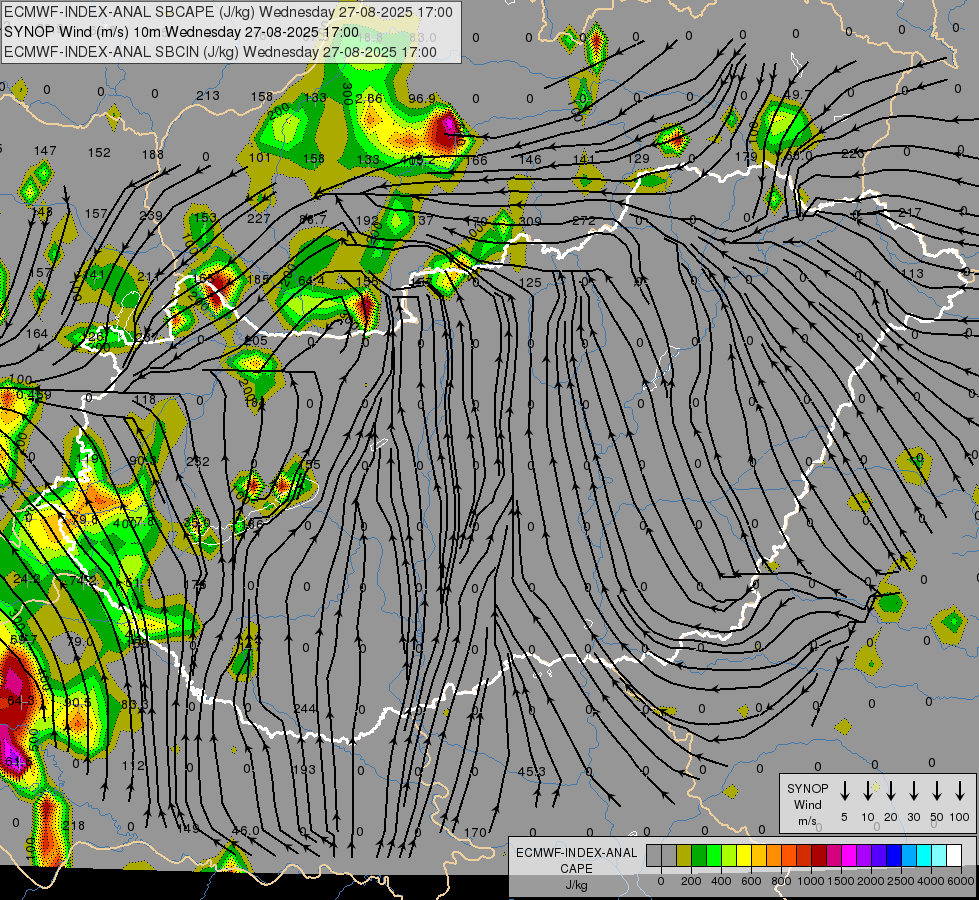Click 'ECMWF-INDEX-ANAL' label in color legend
Viewport: 979px width, 900px height.
[x=576, y=853]
